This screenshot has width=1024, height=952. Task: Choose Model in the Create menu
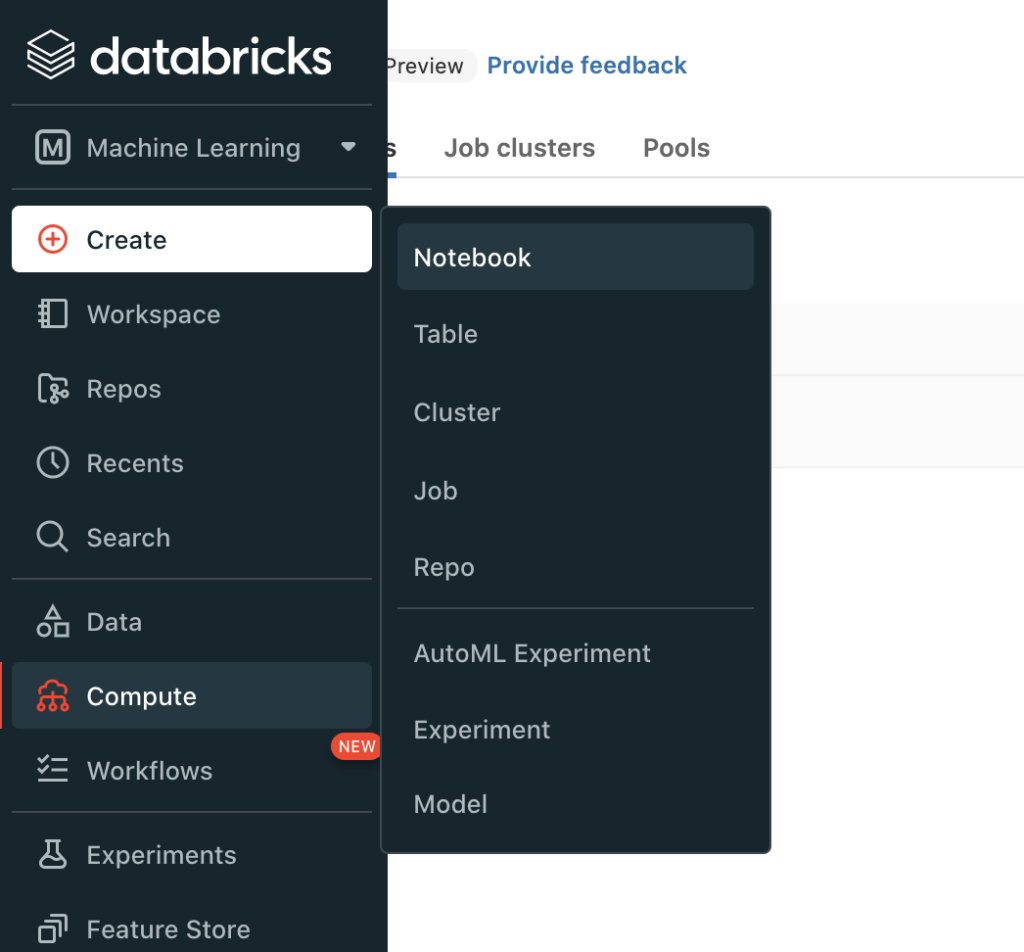[451, 804]
